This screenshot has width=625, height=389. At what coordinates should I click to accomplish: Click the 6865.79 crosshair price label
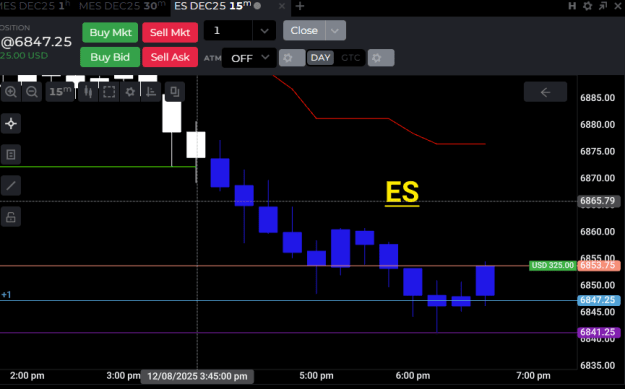point(599,201)
